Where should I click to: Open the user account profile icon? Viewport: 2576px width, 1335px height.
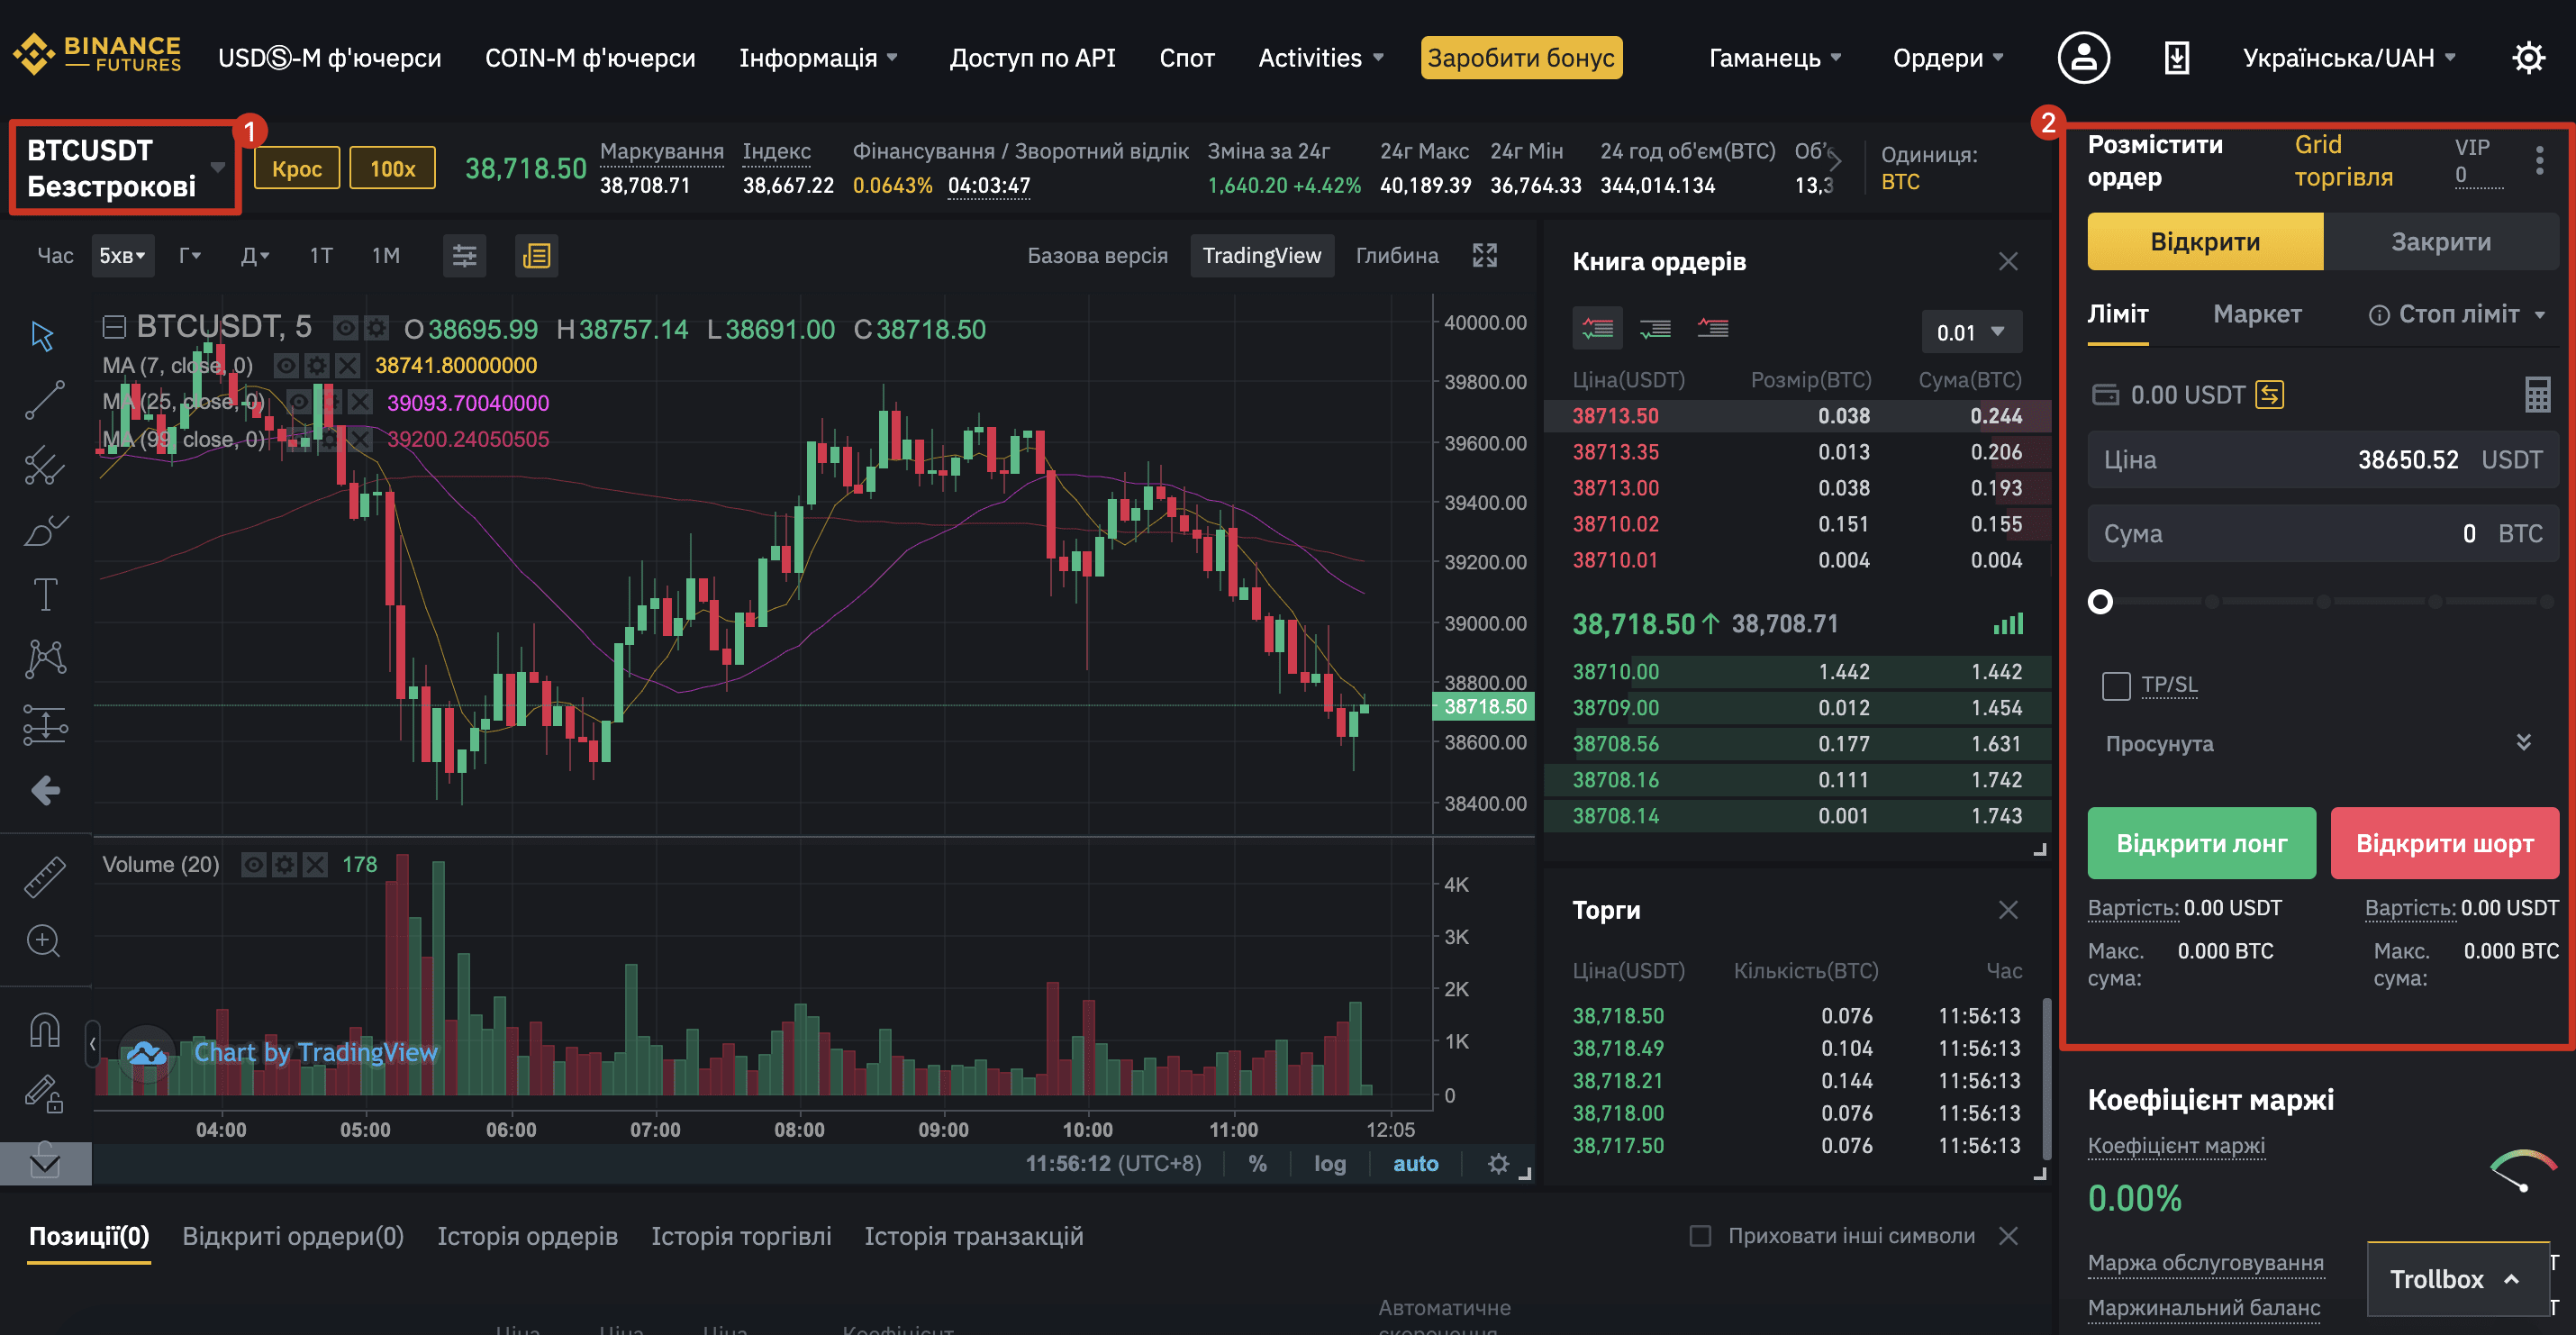(2084, 58)
